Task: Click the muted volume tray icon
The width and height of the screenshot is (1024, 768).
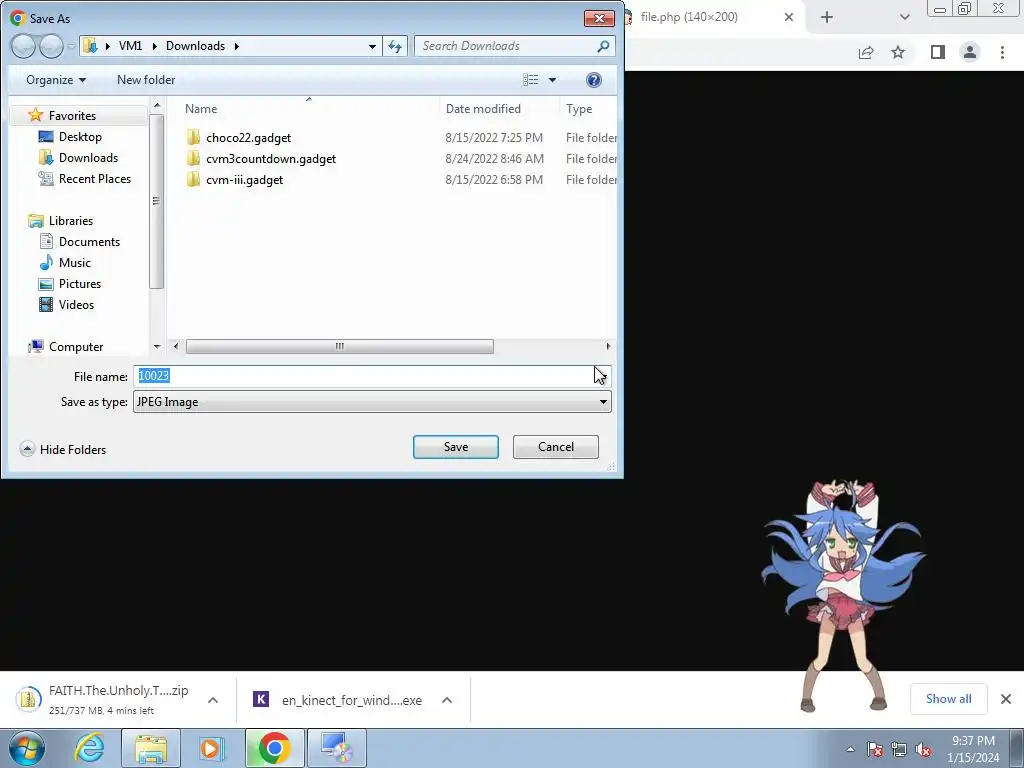Action: (923, 750)
